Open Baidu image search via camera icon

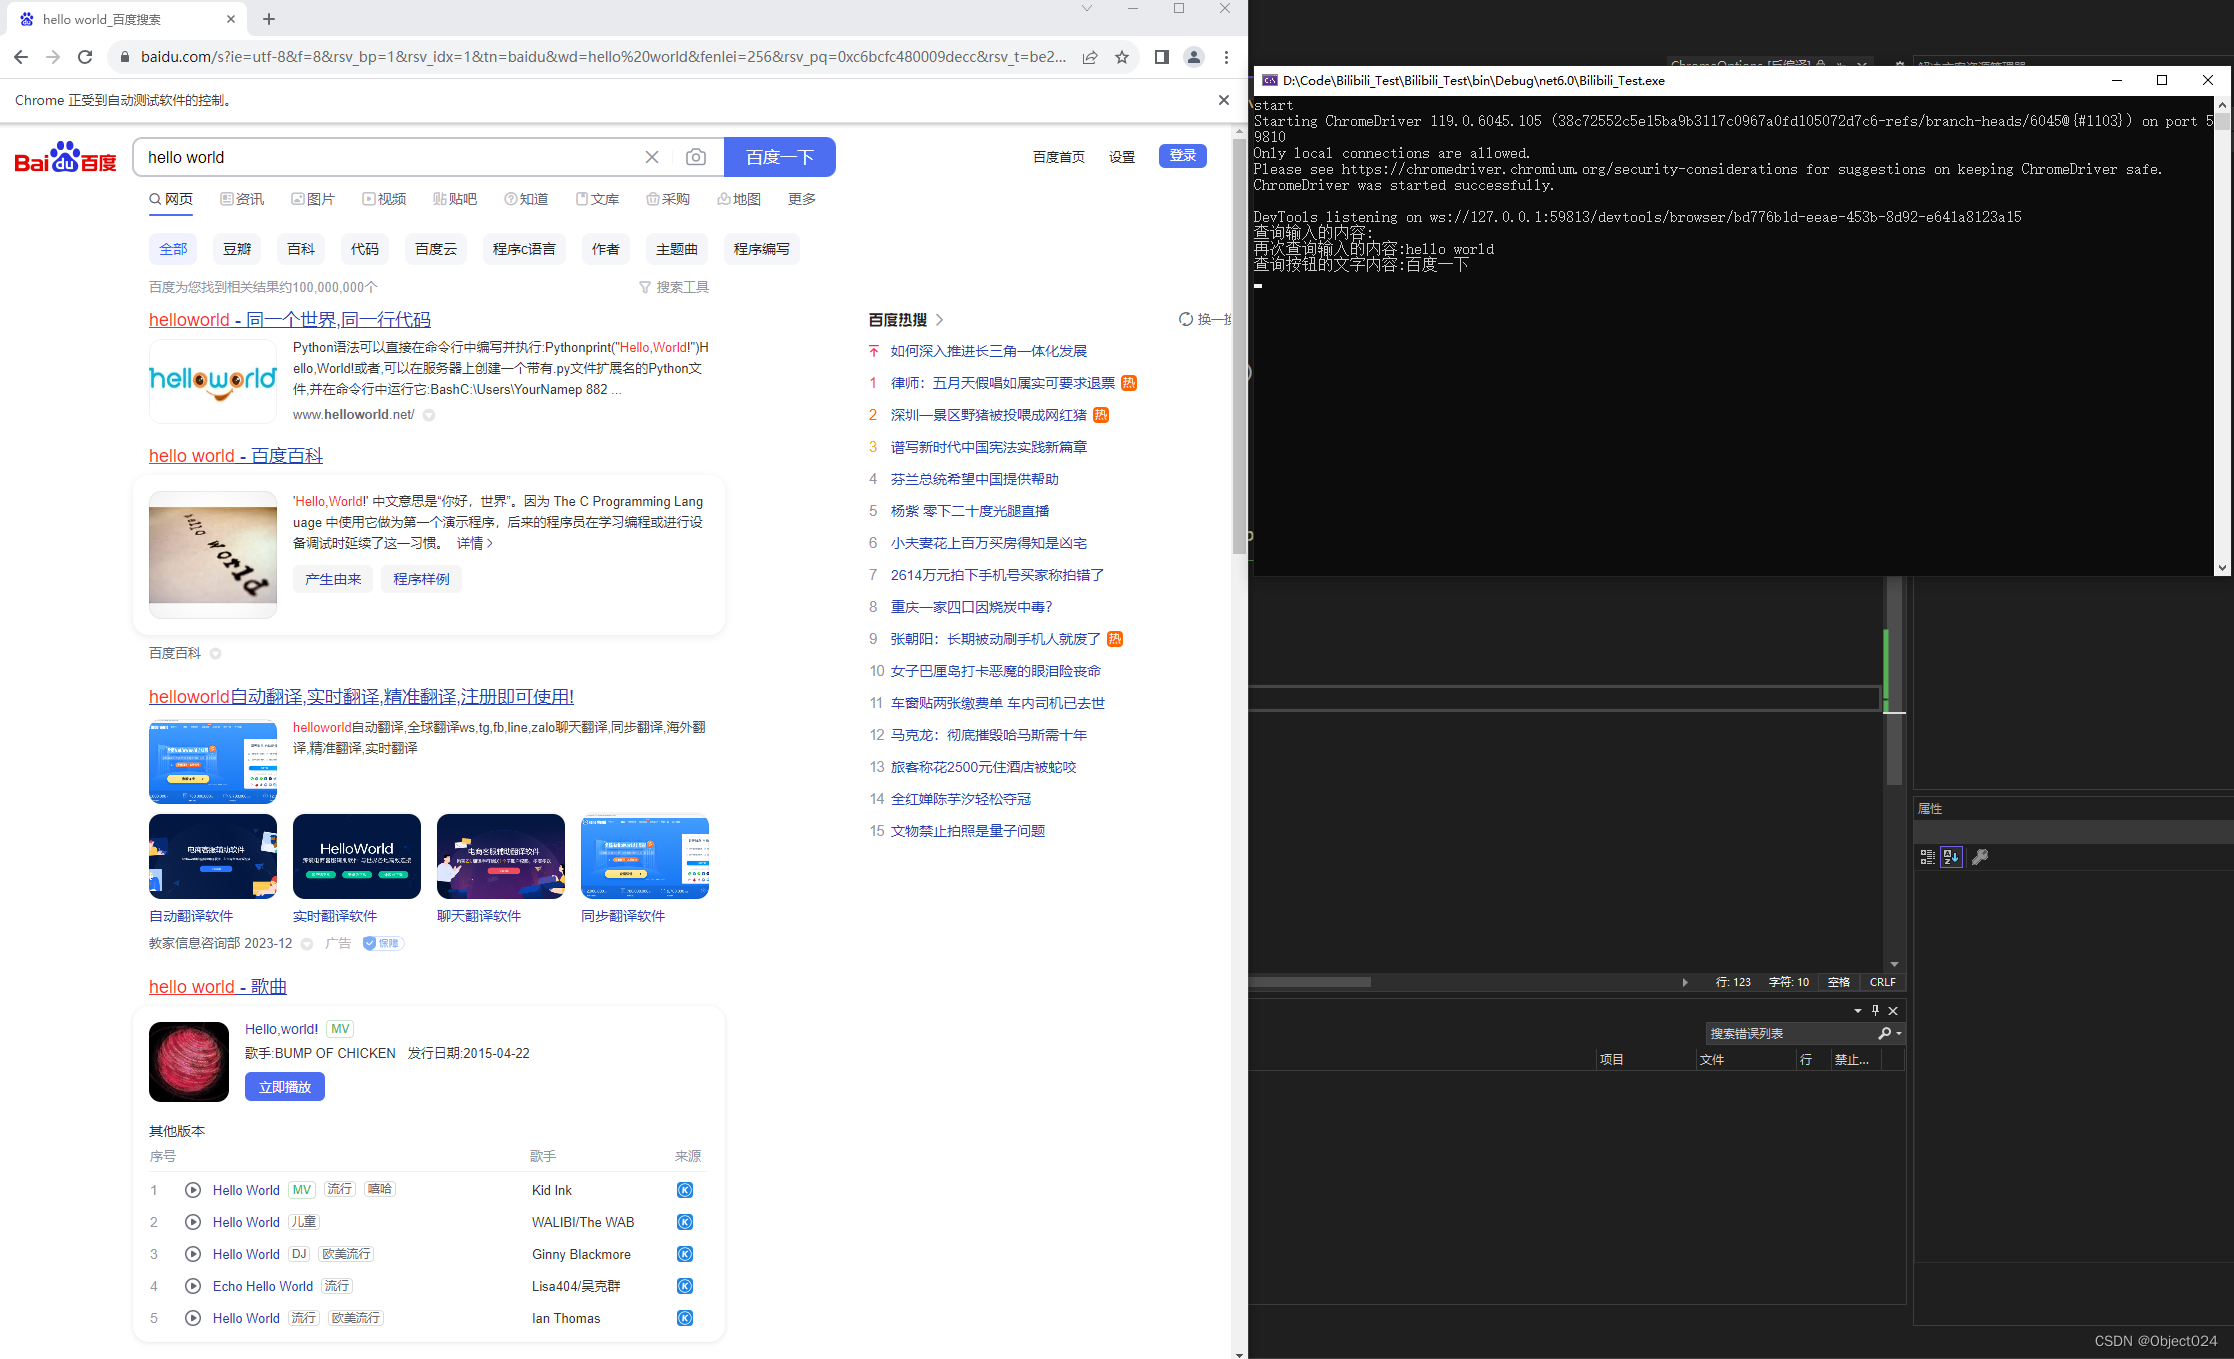coord(696,157)
